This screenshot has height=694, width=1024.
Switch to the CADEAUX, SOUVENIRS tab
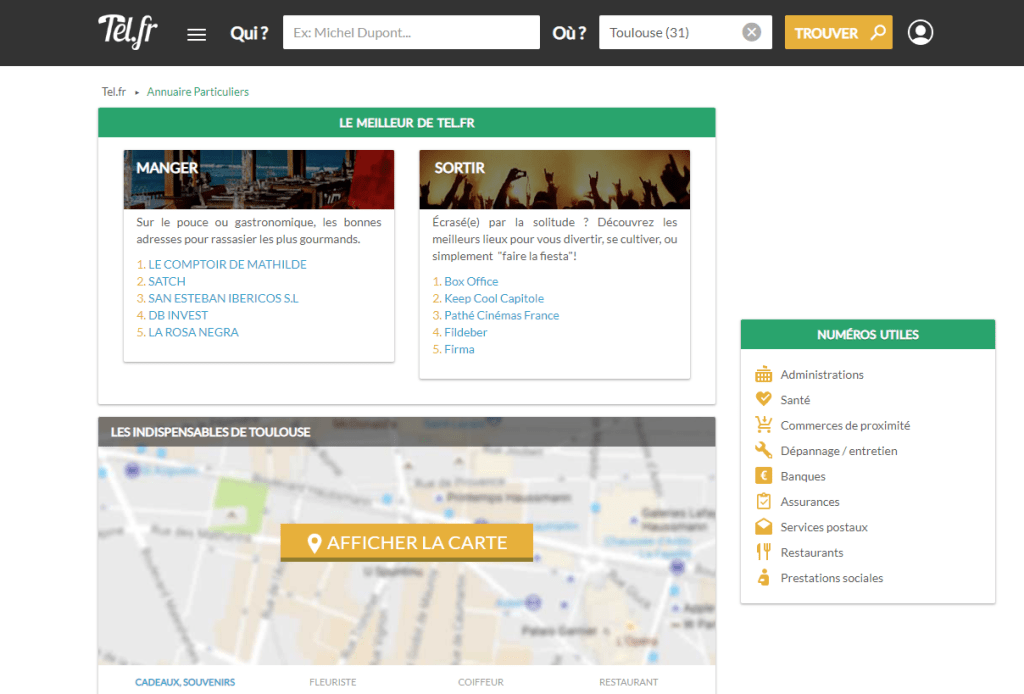185,682
